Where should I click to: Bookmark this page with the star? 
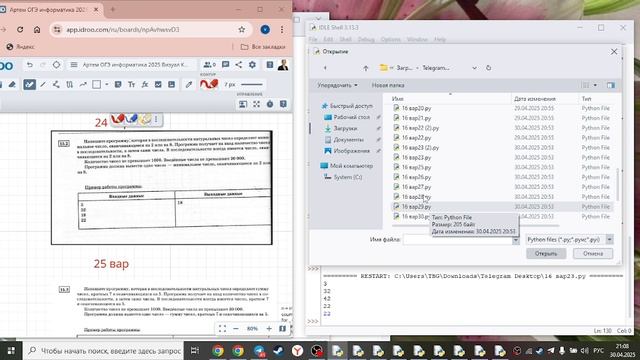click(x=242, y=29)
